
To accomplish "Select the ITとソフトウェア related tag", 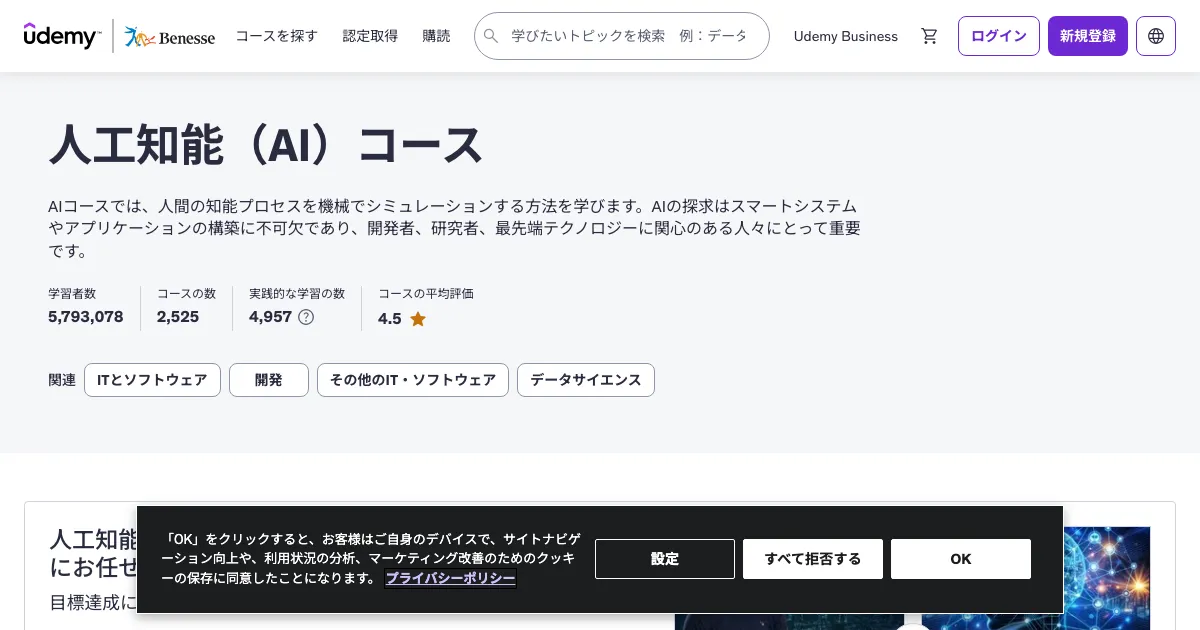I will (x=152, y=380).
